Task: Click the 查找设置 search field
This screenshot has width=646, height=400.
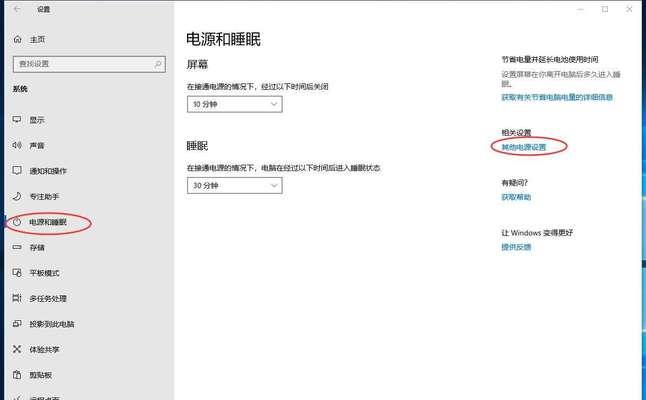Action: pos(89,64)
